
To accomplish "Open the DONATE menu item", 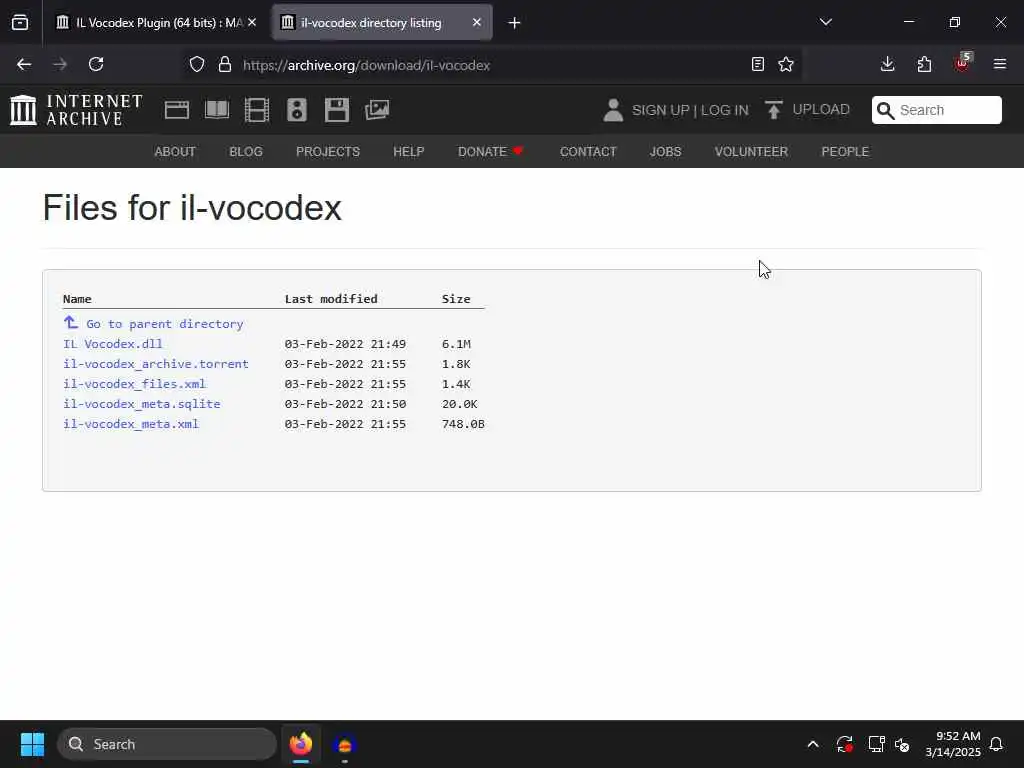I will tap(490, 152).
